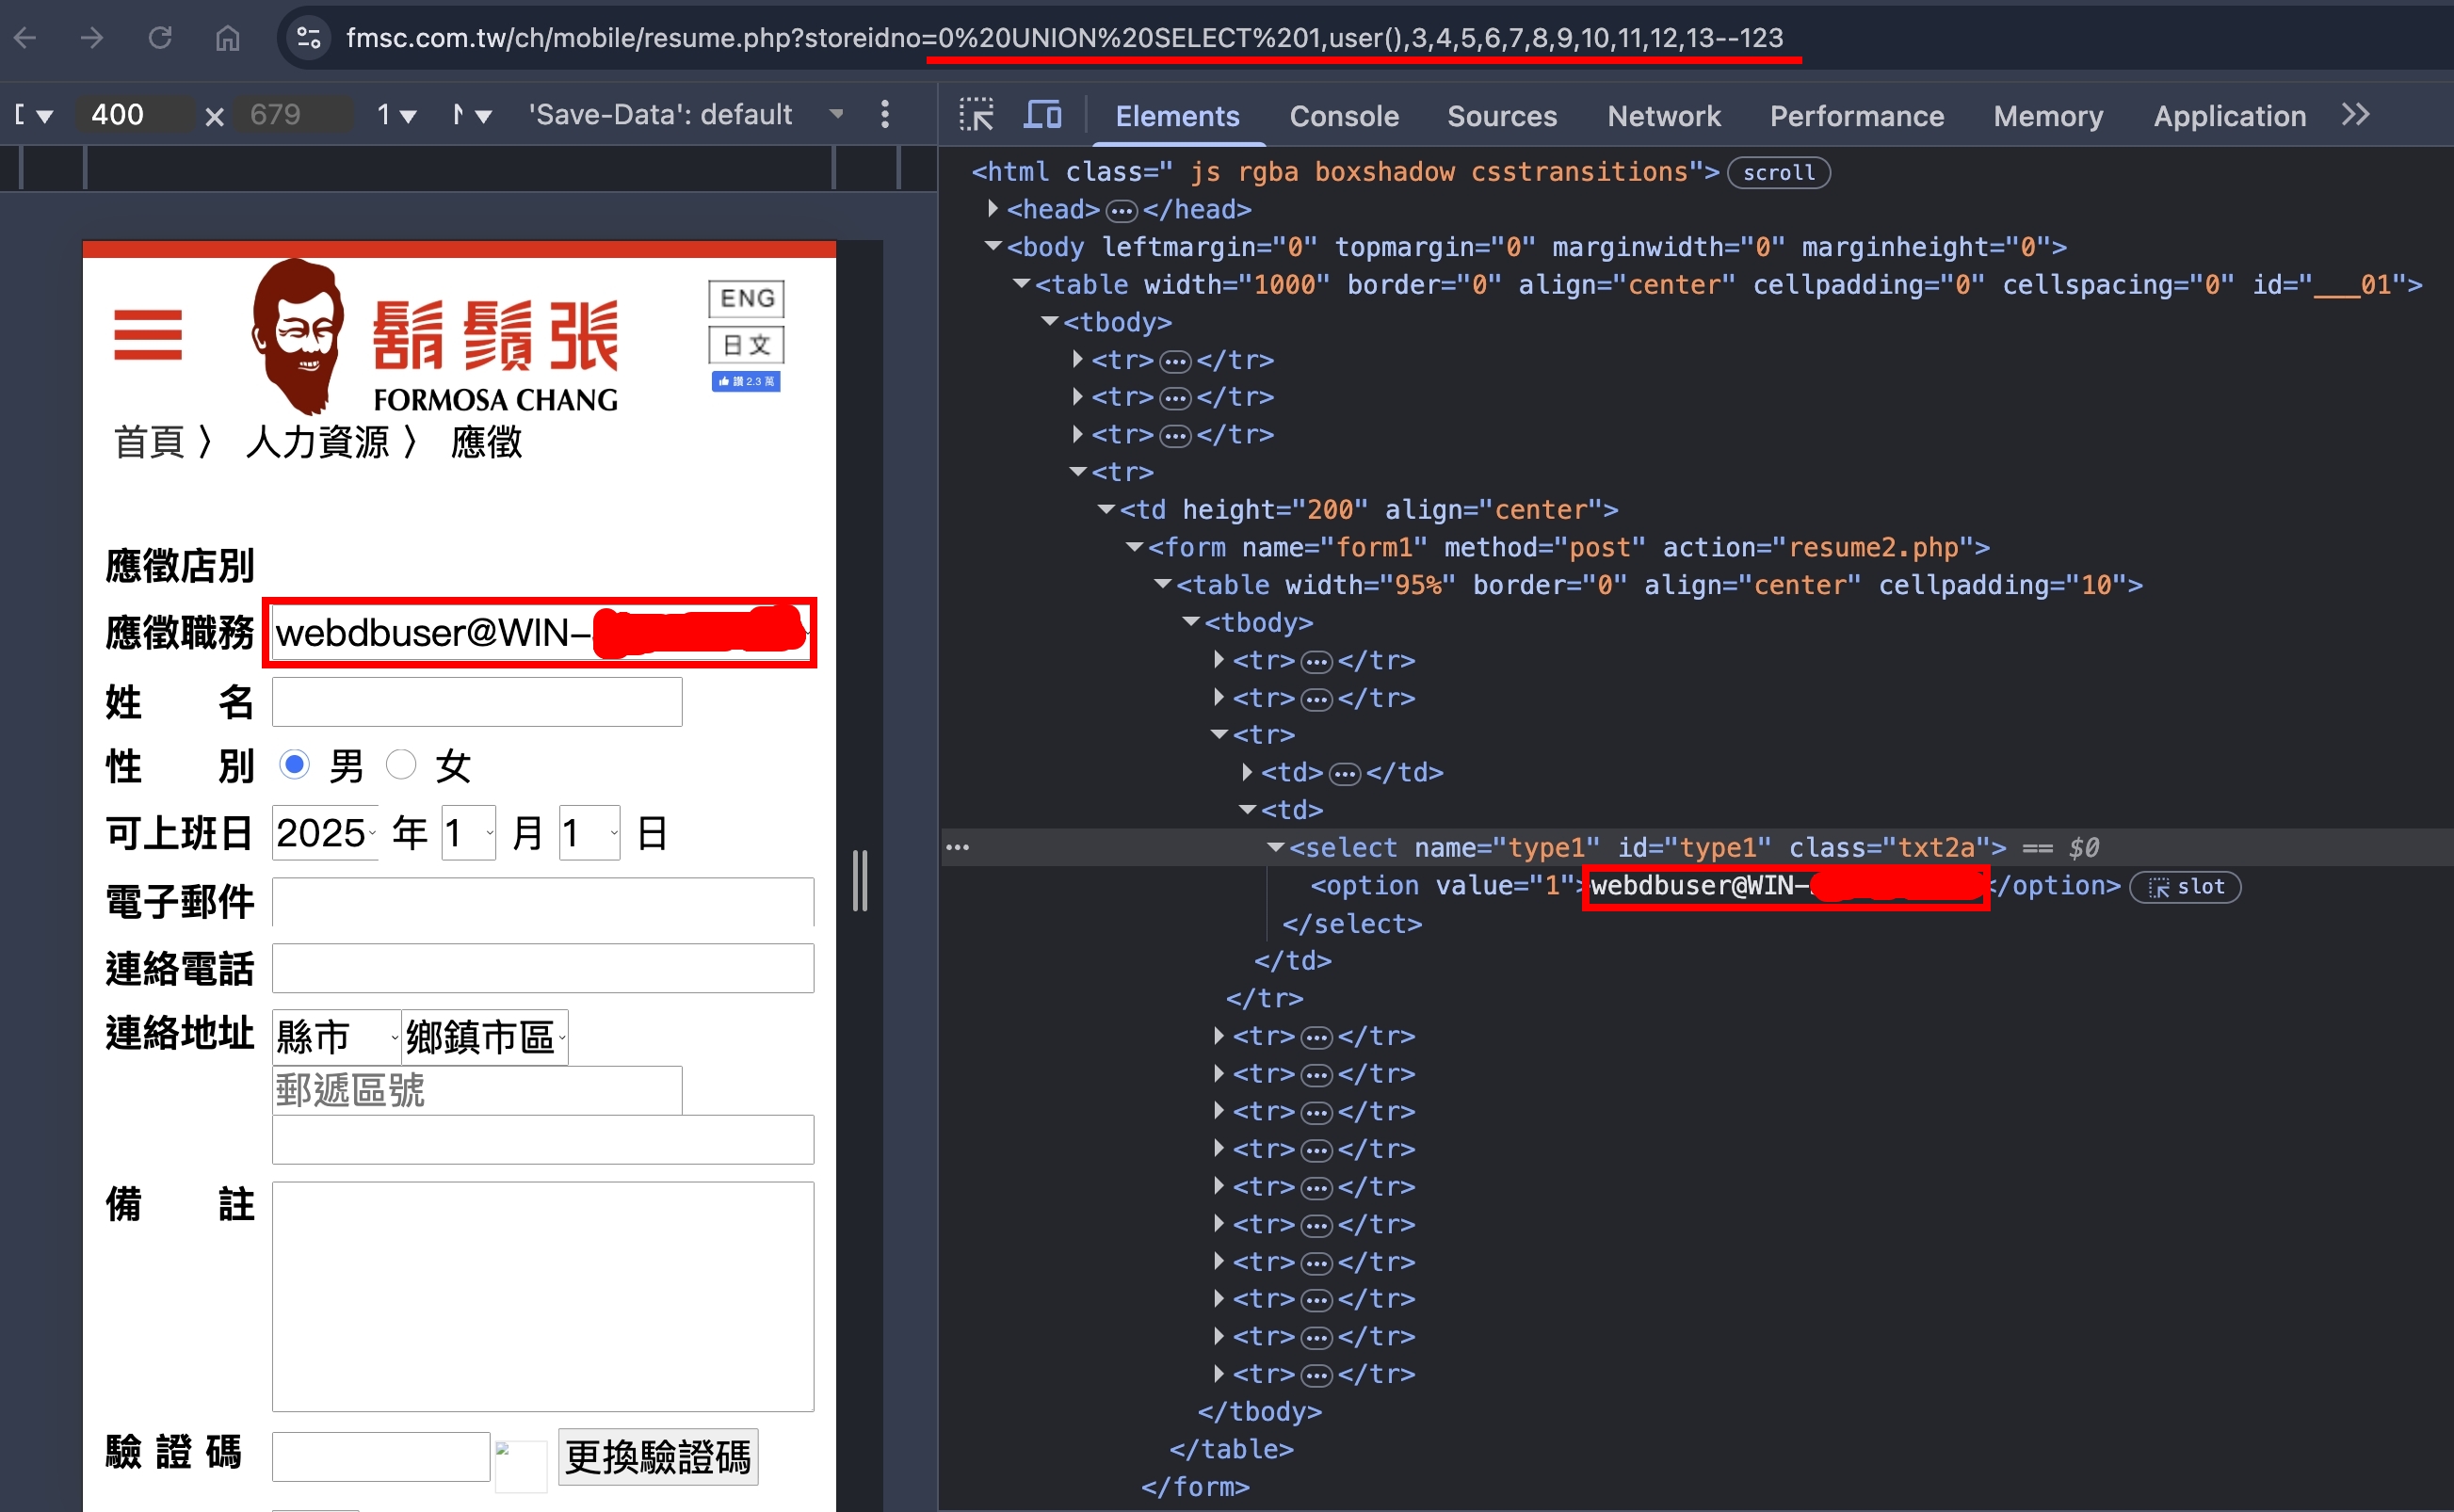This screenshot has width=2454, height=1512.
Task: Expand the collapsed head ellipsis
Action: [x=1121, y=210]
